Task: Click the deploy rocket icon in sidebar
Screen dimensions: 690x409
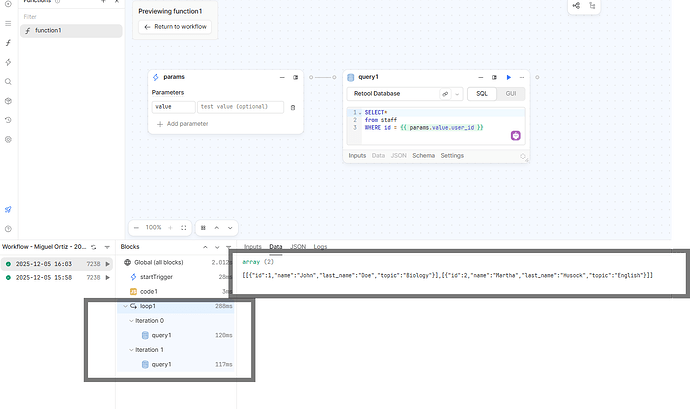Action: 8,209
